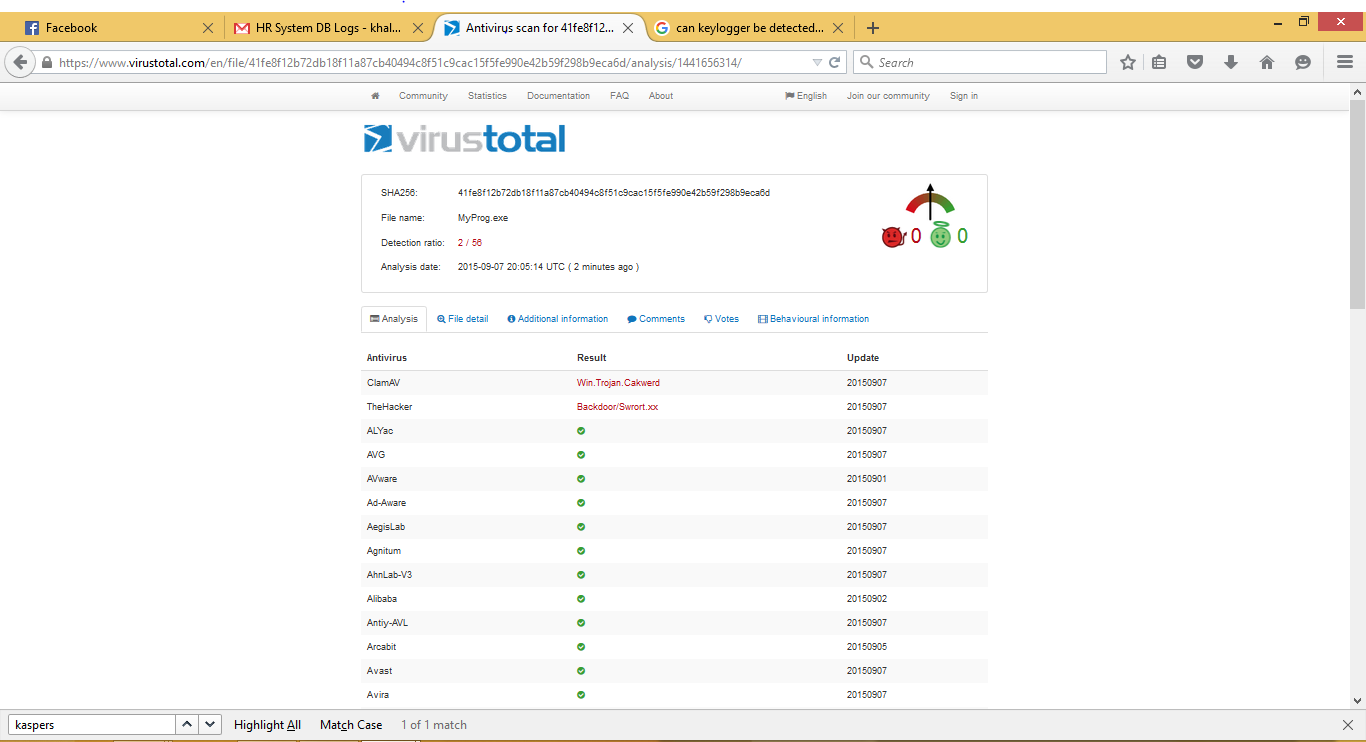This screenshot has height=742, width=1366.
Task: Open the Additional information tab
Action: pos(558,319)
